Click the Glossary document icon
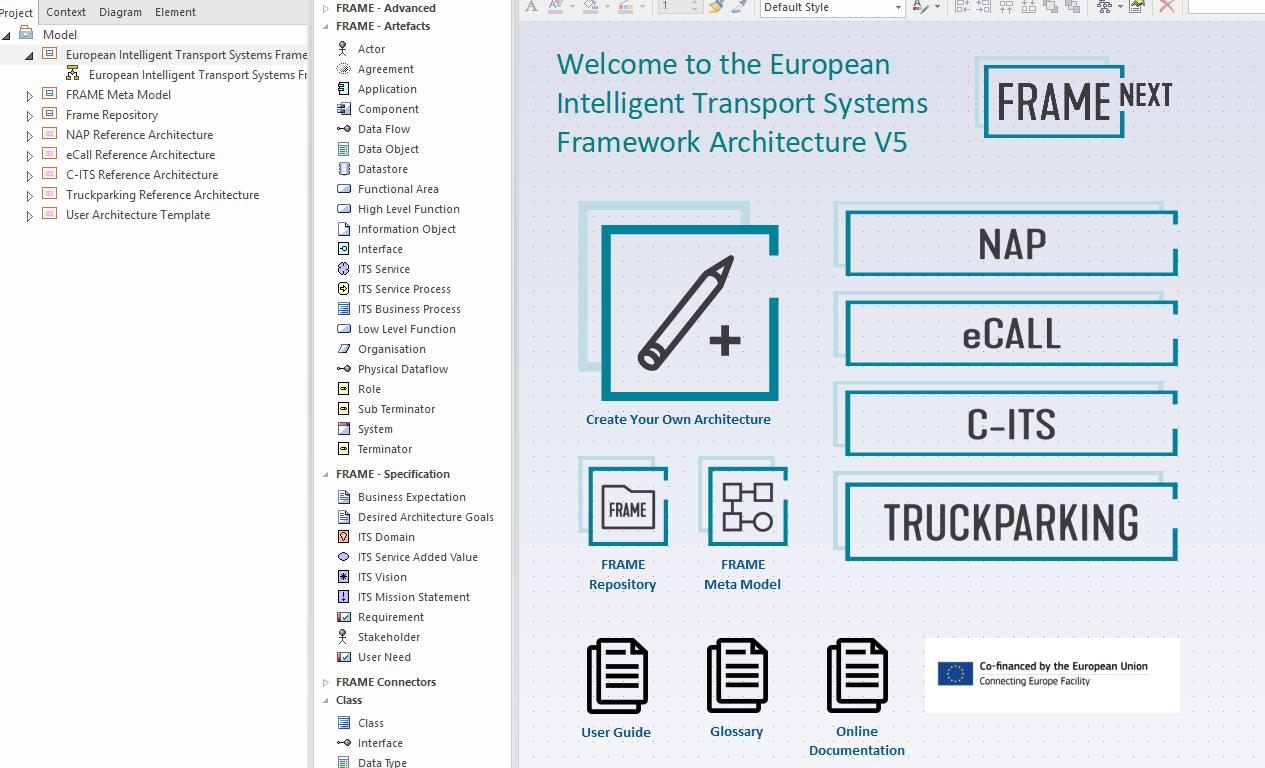Image resolution: width=1265 pixels, height=768 pixels. click(x=737, y=677)
